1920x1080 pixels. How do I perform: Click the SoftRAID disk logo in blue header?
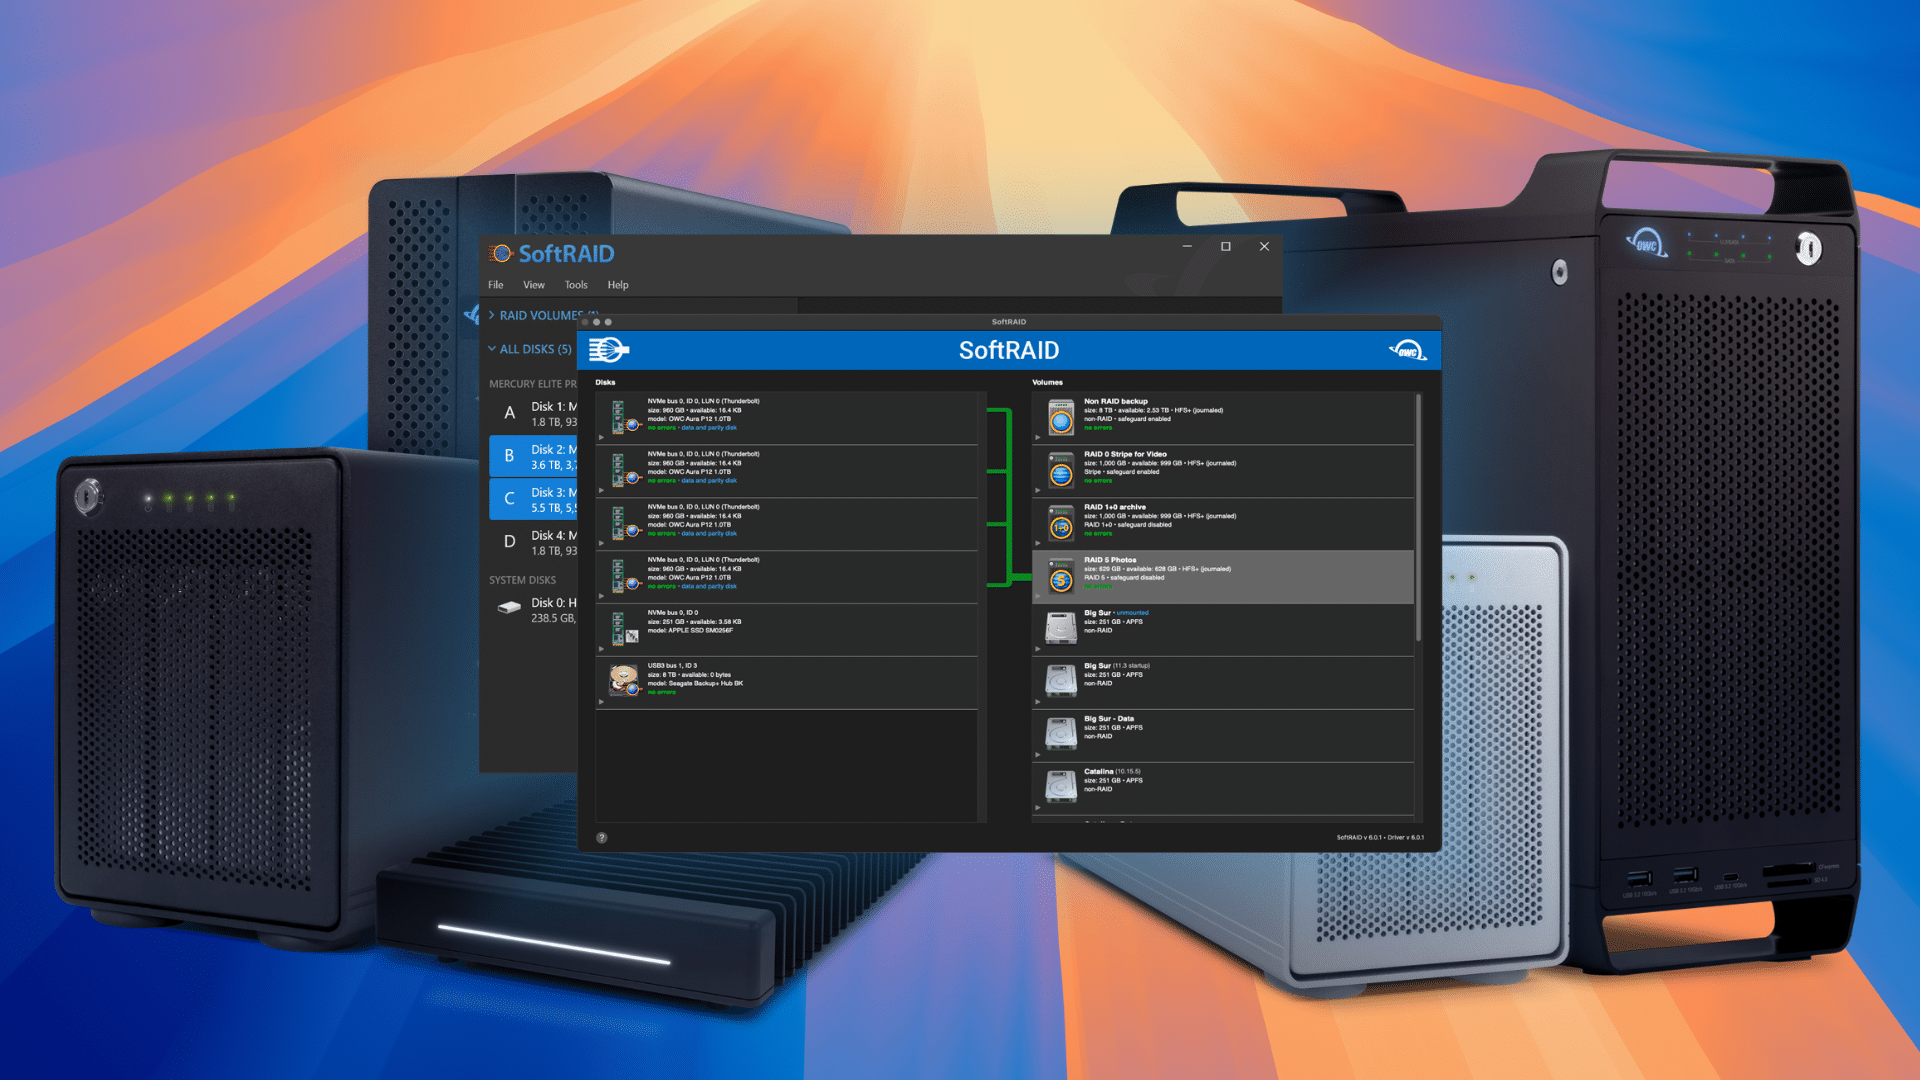tap(608, 350)
